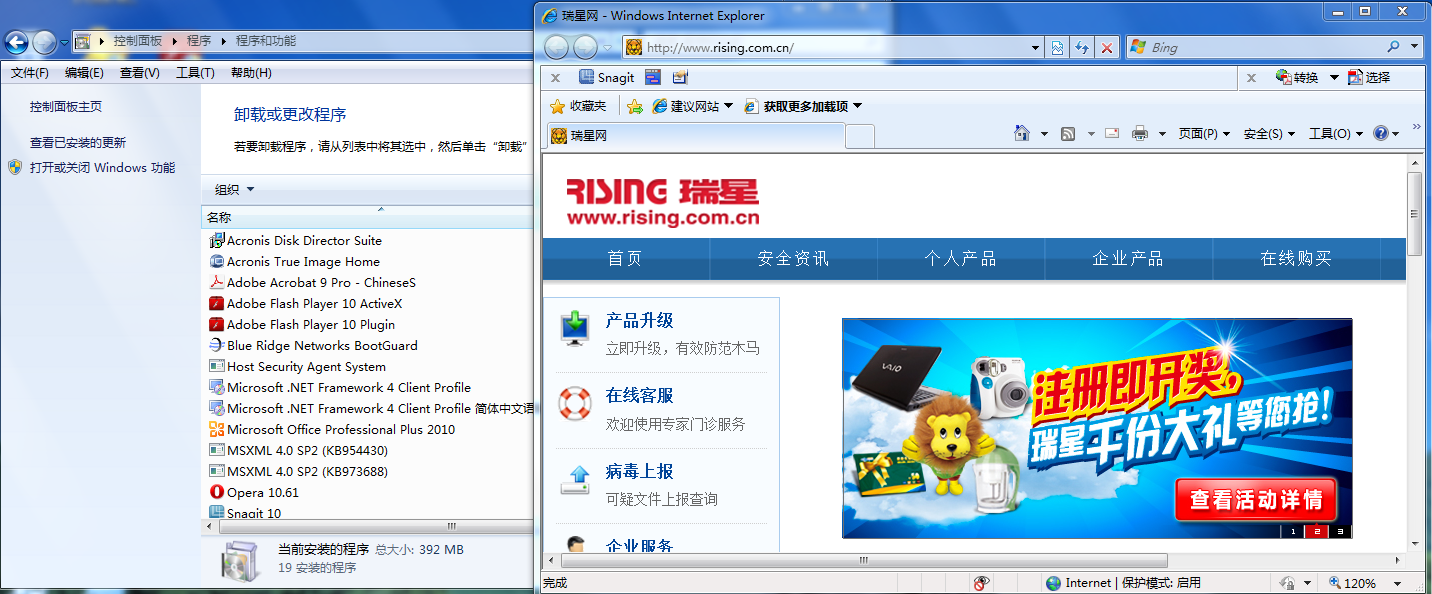The height and width of the screenshot is (594, 1432).
Task: Click the popup blocker icon in IE status bar
Action: click(981, 583)
